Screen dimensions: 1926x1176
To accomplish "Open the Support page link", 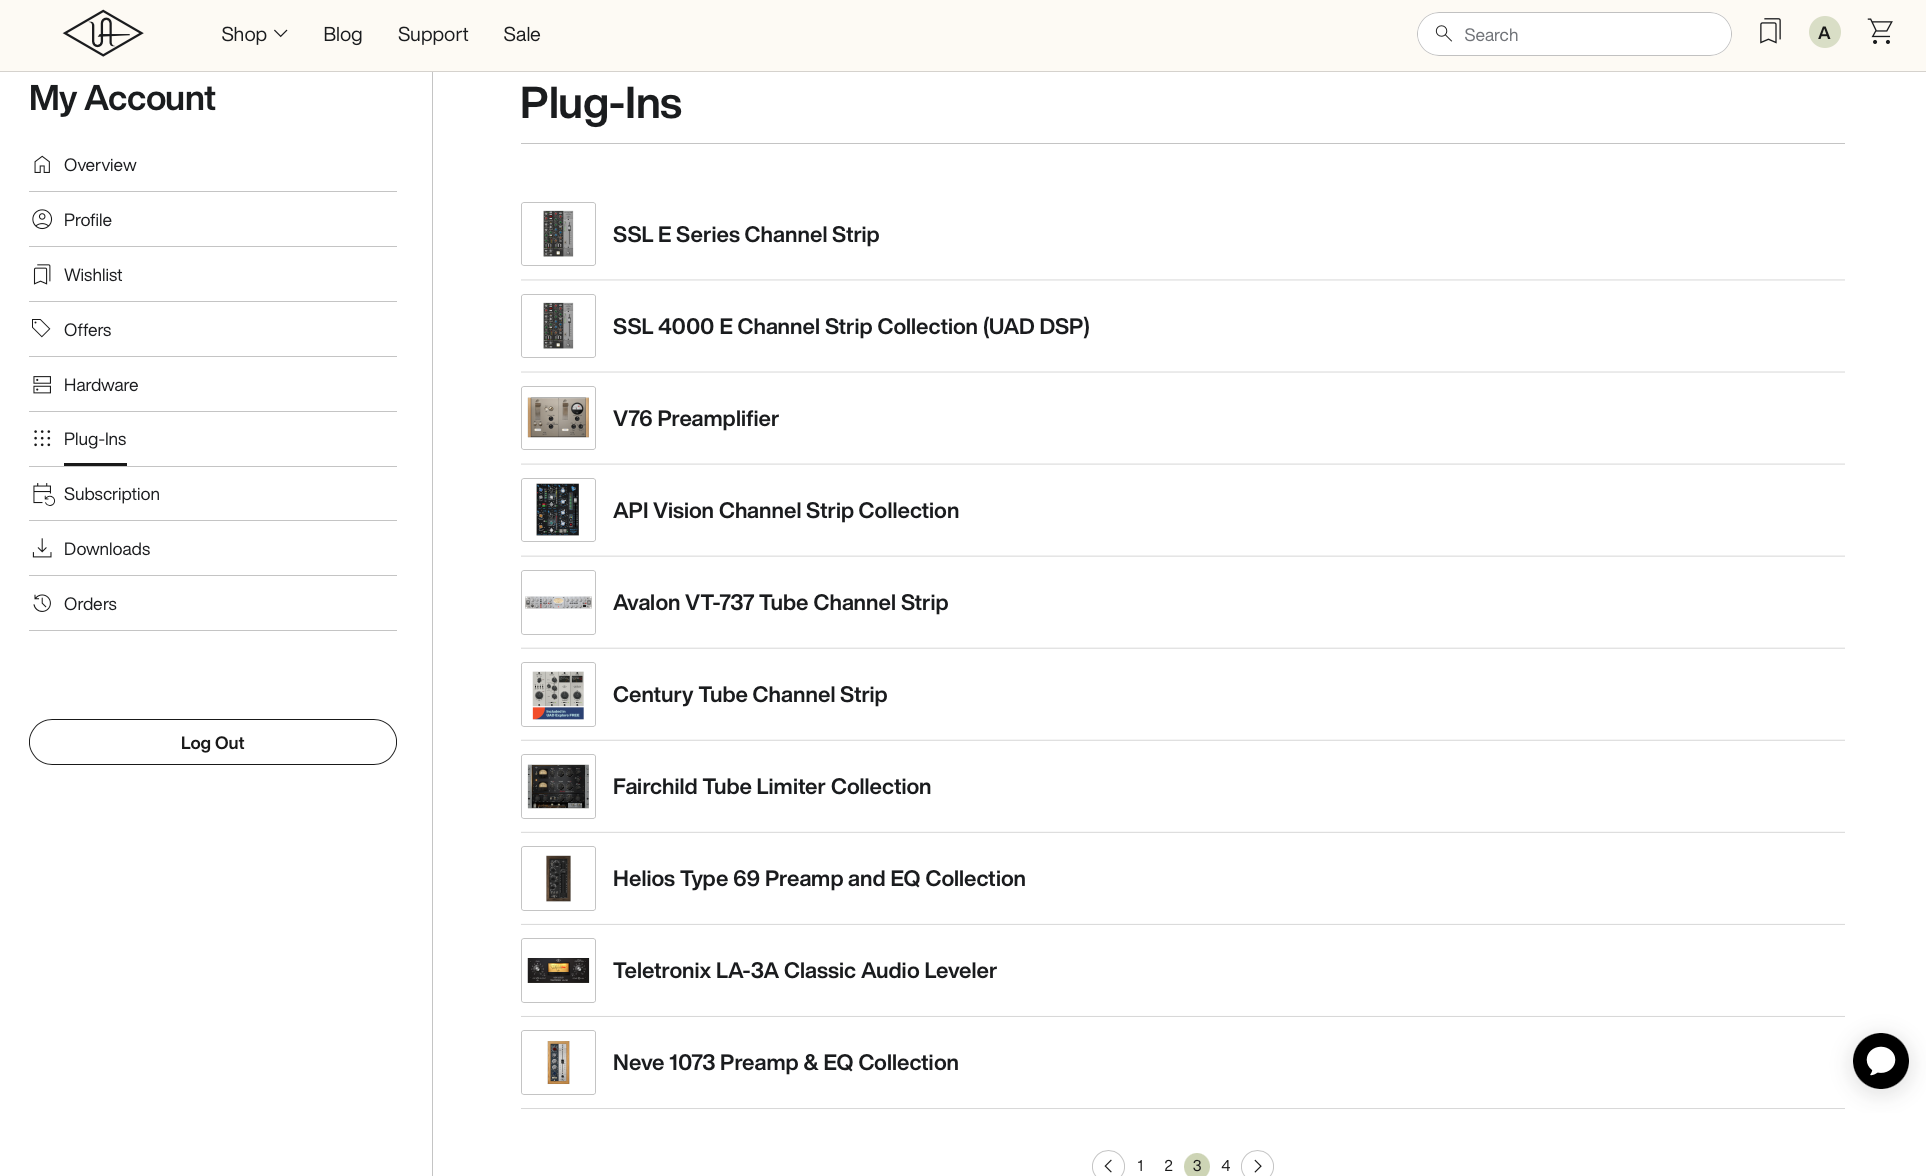I will coord(432,34).
